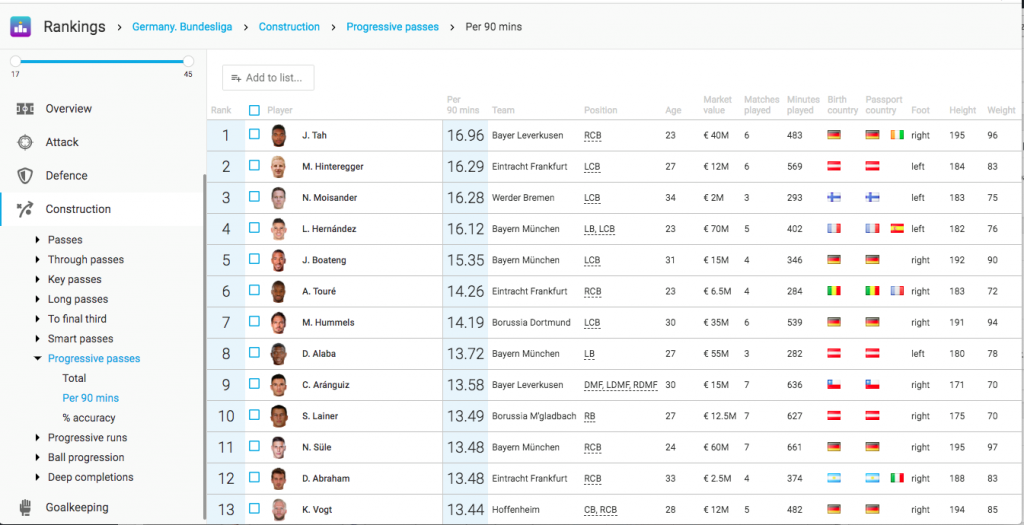
Task: Click the Ivory Coast passport flag for J. Tah
Action: click(x=897, y=135)
